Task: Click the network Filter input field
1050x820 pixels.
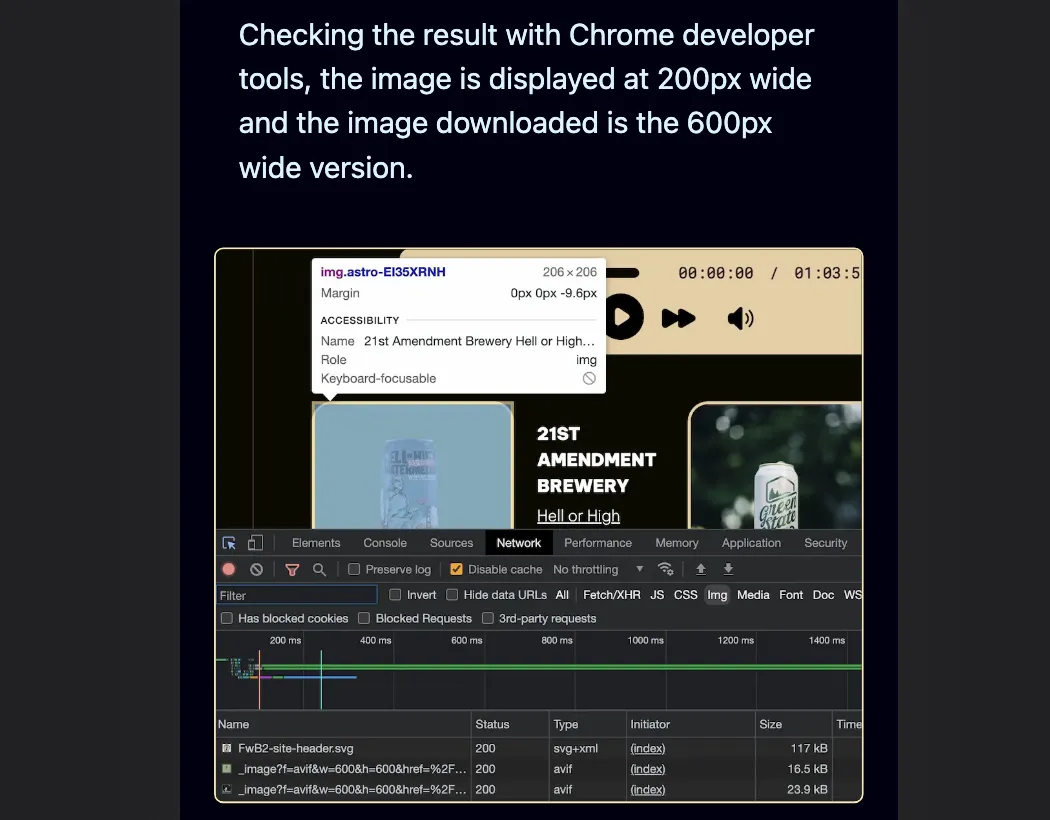Action: 295,594
